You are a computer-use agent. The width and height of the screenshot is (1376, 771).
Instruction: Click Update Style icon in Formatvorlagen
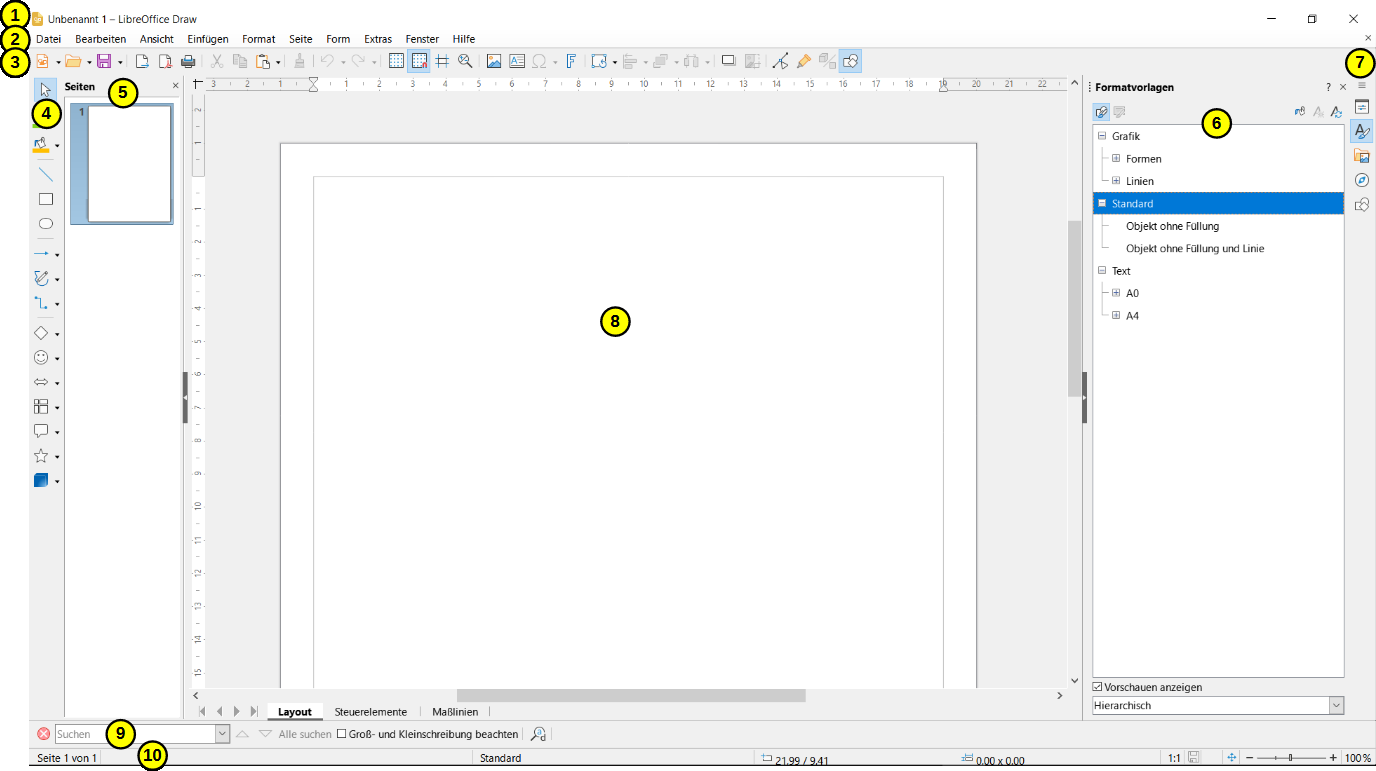(1336, 112)
